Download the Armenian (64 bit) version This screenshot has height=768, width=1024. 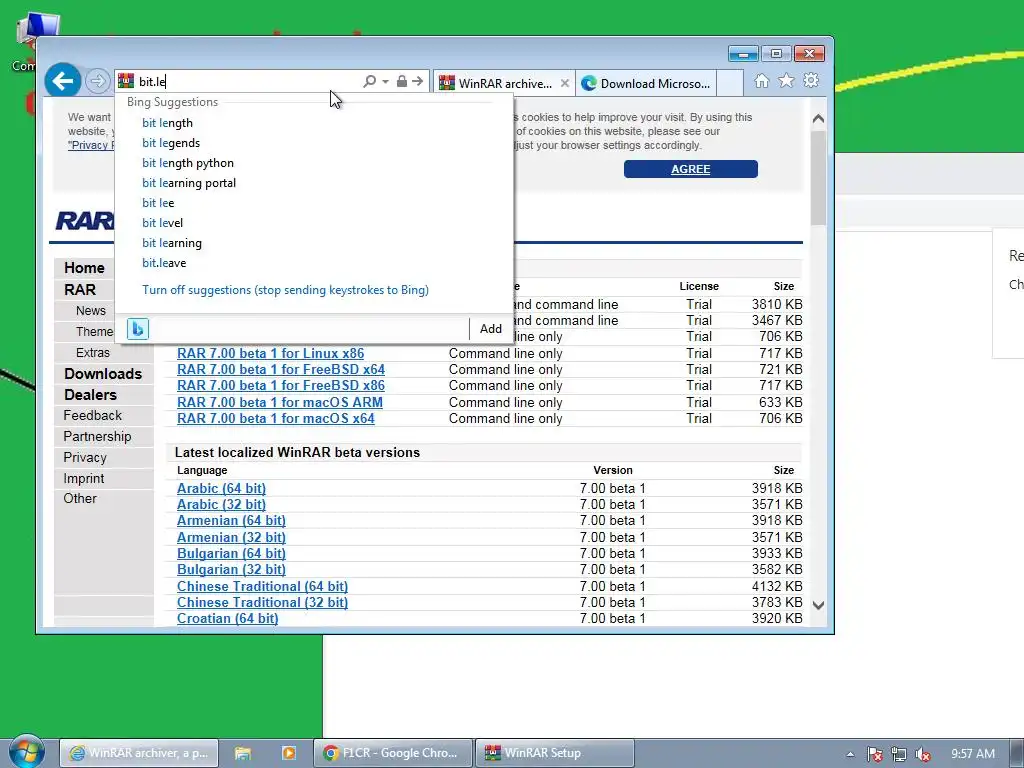click(231, 520)
